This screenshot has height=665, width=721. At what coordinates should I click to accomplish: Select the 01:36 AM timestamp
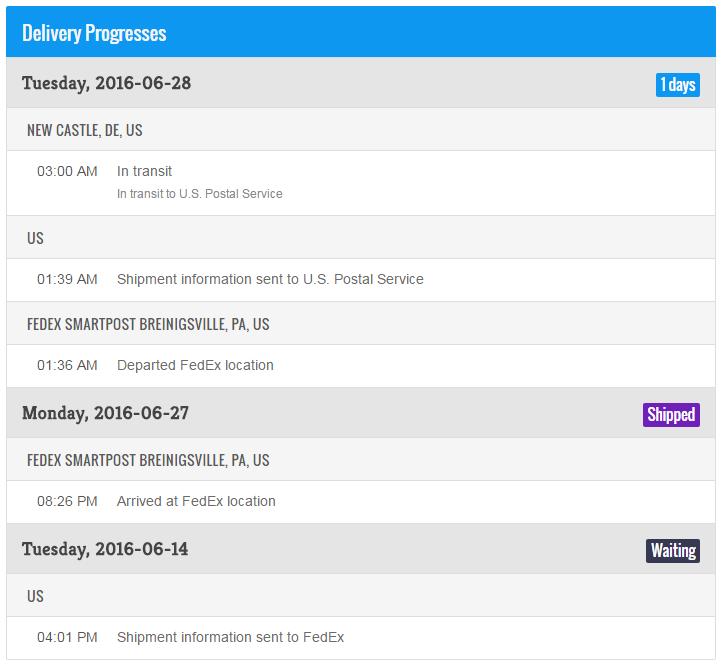pos(67,365)
